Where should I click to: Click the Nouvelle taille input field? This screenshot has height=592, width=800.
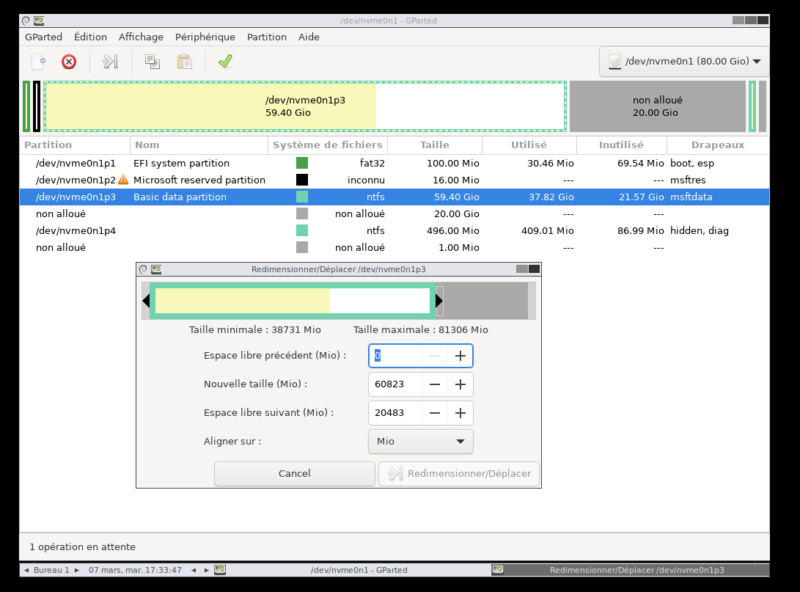[x=394, y=384]
